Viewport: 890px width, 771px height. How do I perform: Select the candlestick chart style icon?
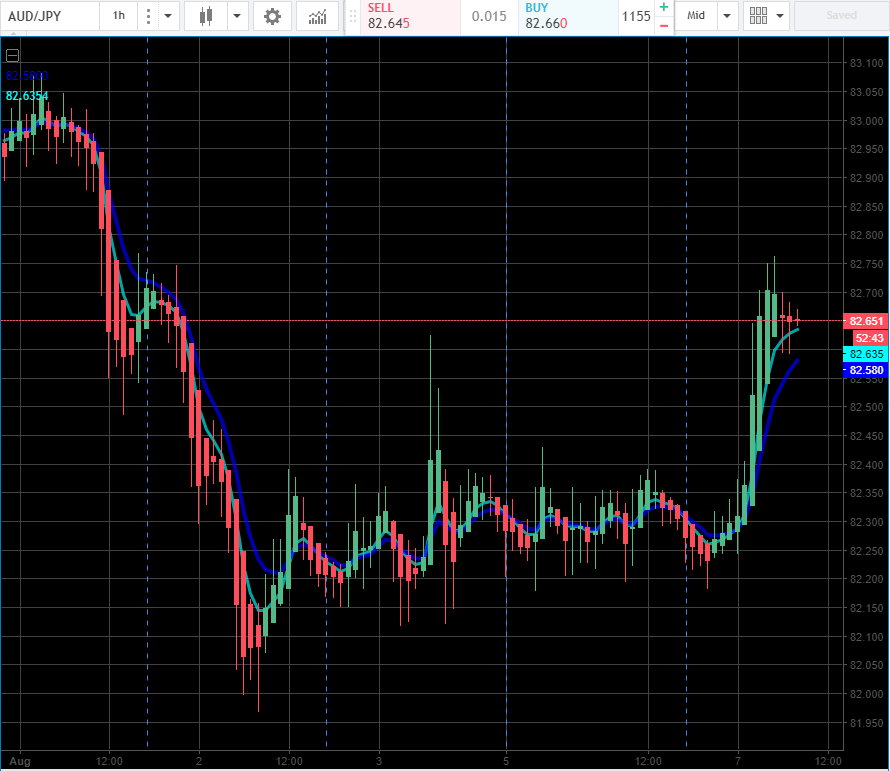coord(206,16)
